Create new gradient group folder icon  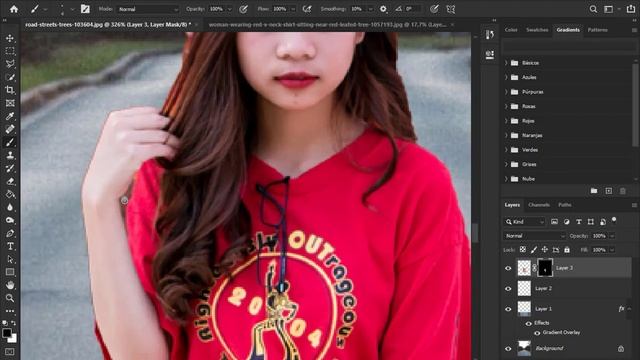coord(594,191)
